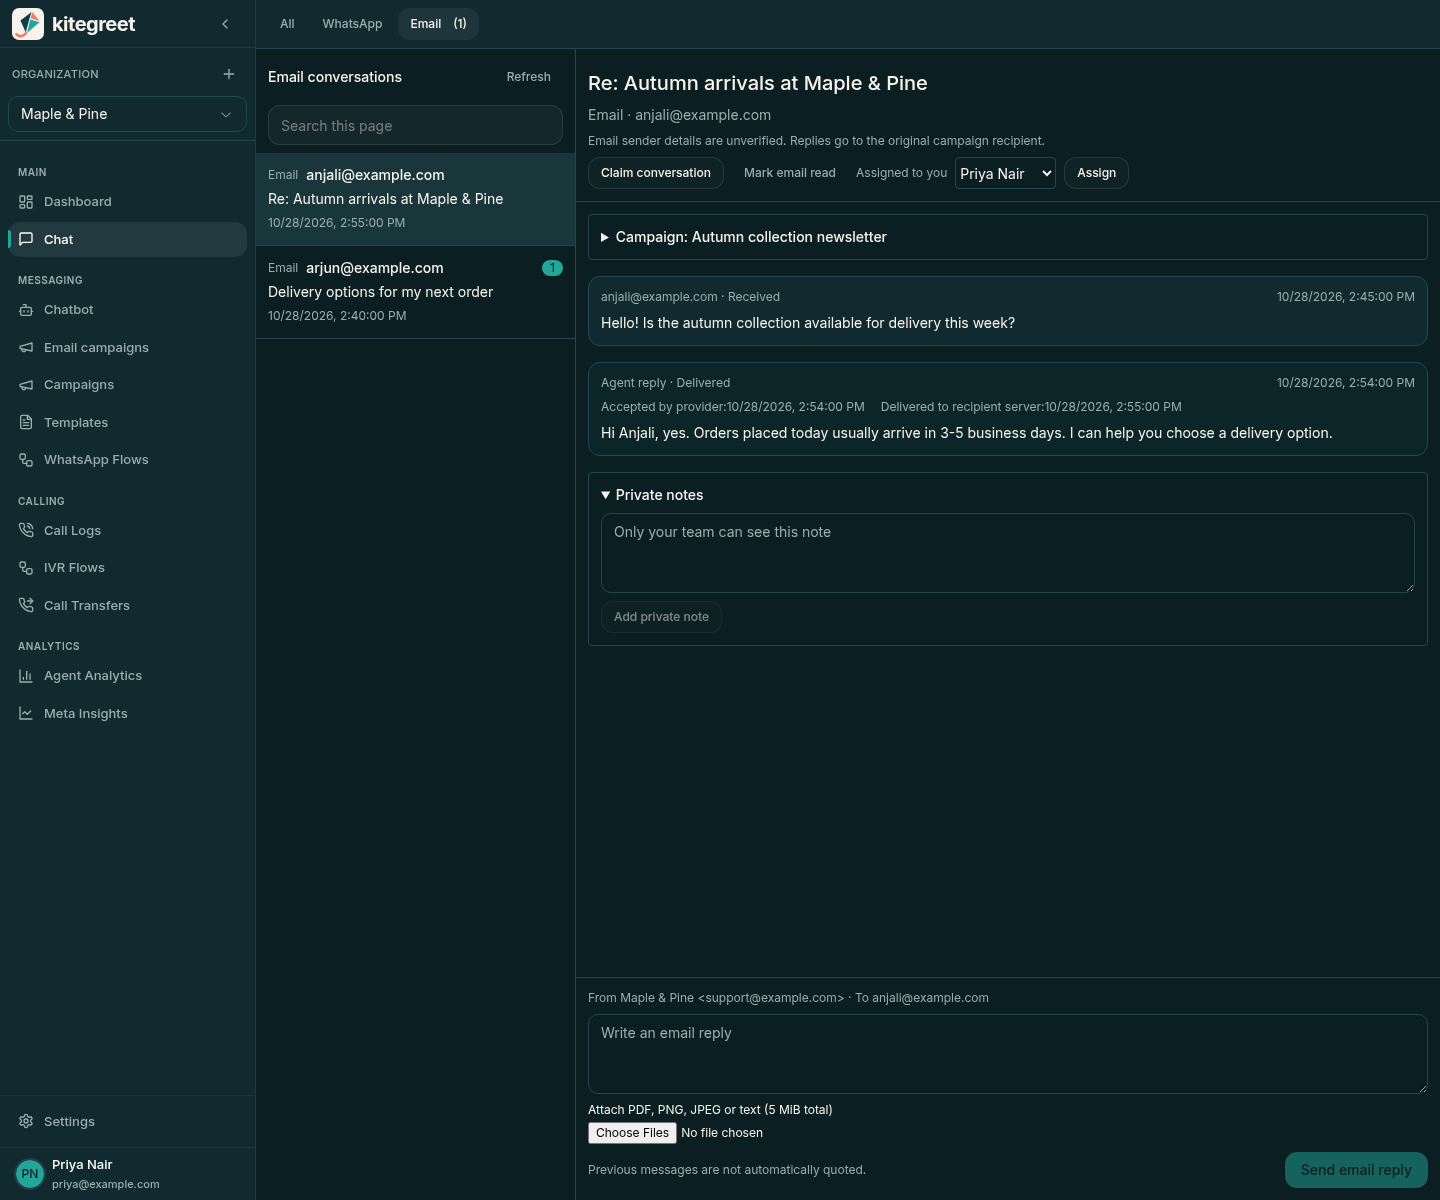Click Claim conversation button

[x=656, y=173]
